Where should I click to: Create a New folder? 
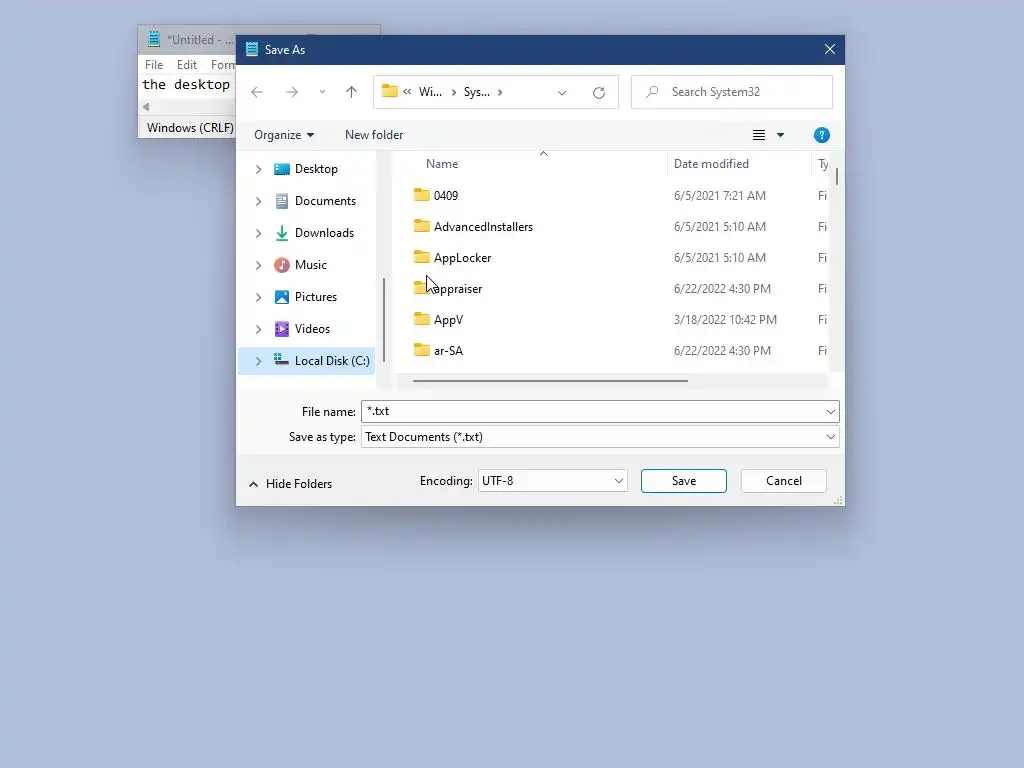tap(374, 135)
